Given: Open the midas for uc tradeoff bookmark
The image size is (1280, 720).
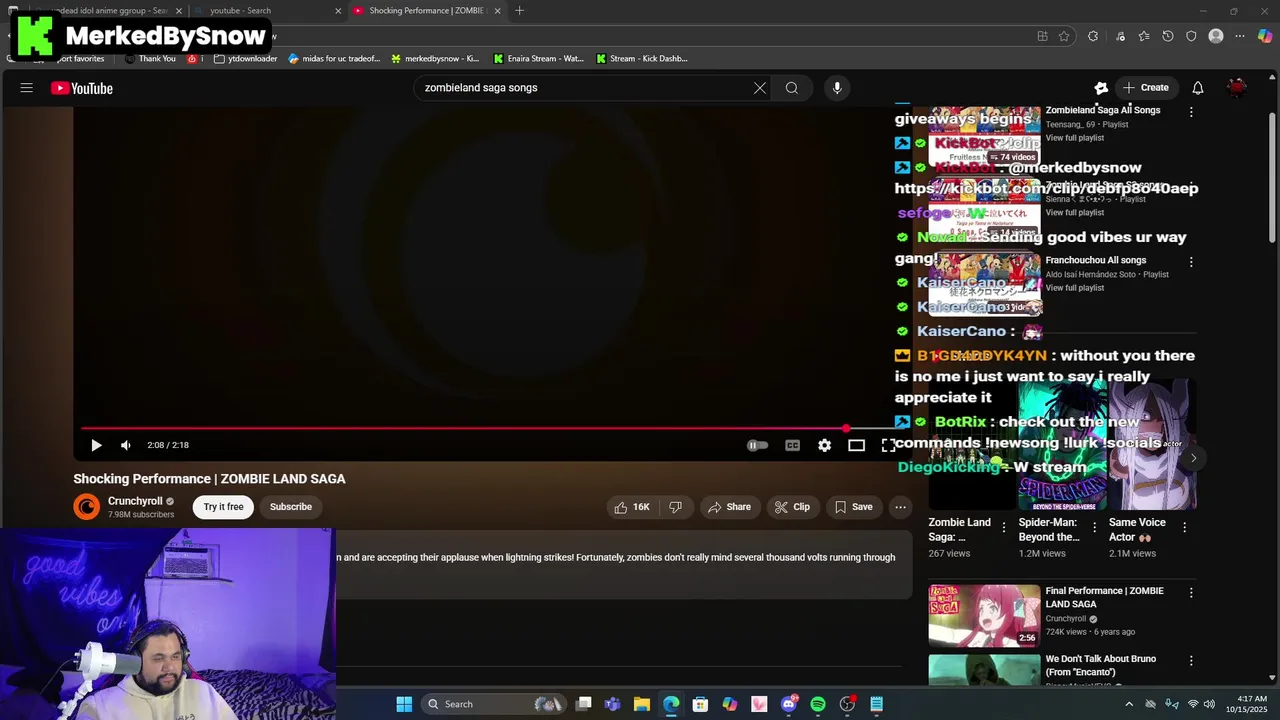Looking at the screenshot, I should 334,59.
